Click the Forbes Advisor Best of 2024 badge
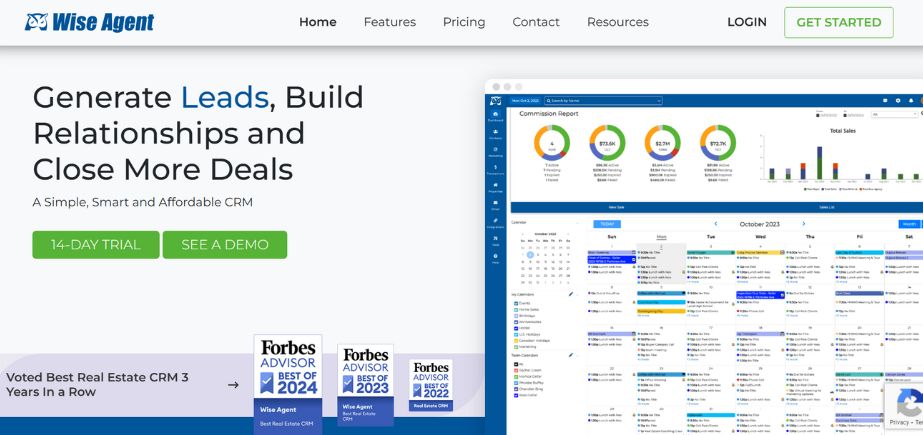 288,384
